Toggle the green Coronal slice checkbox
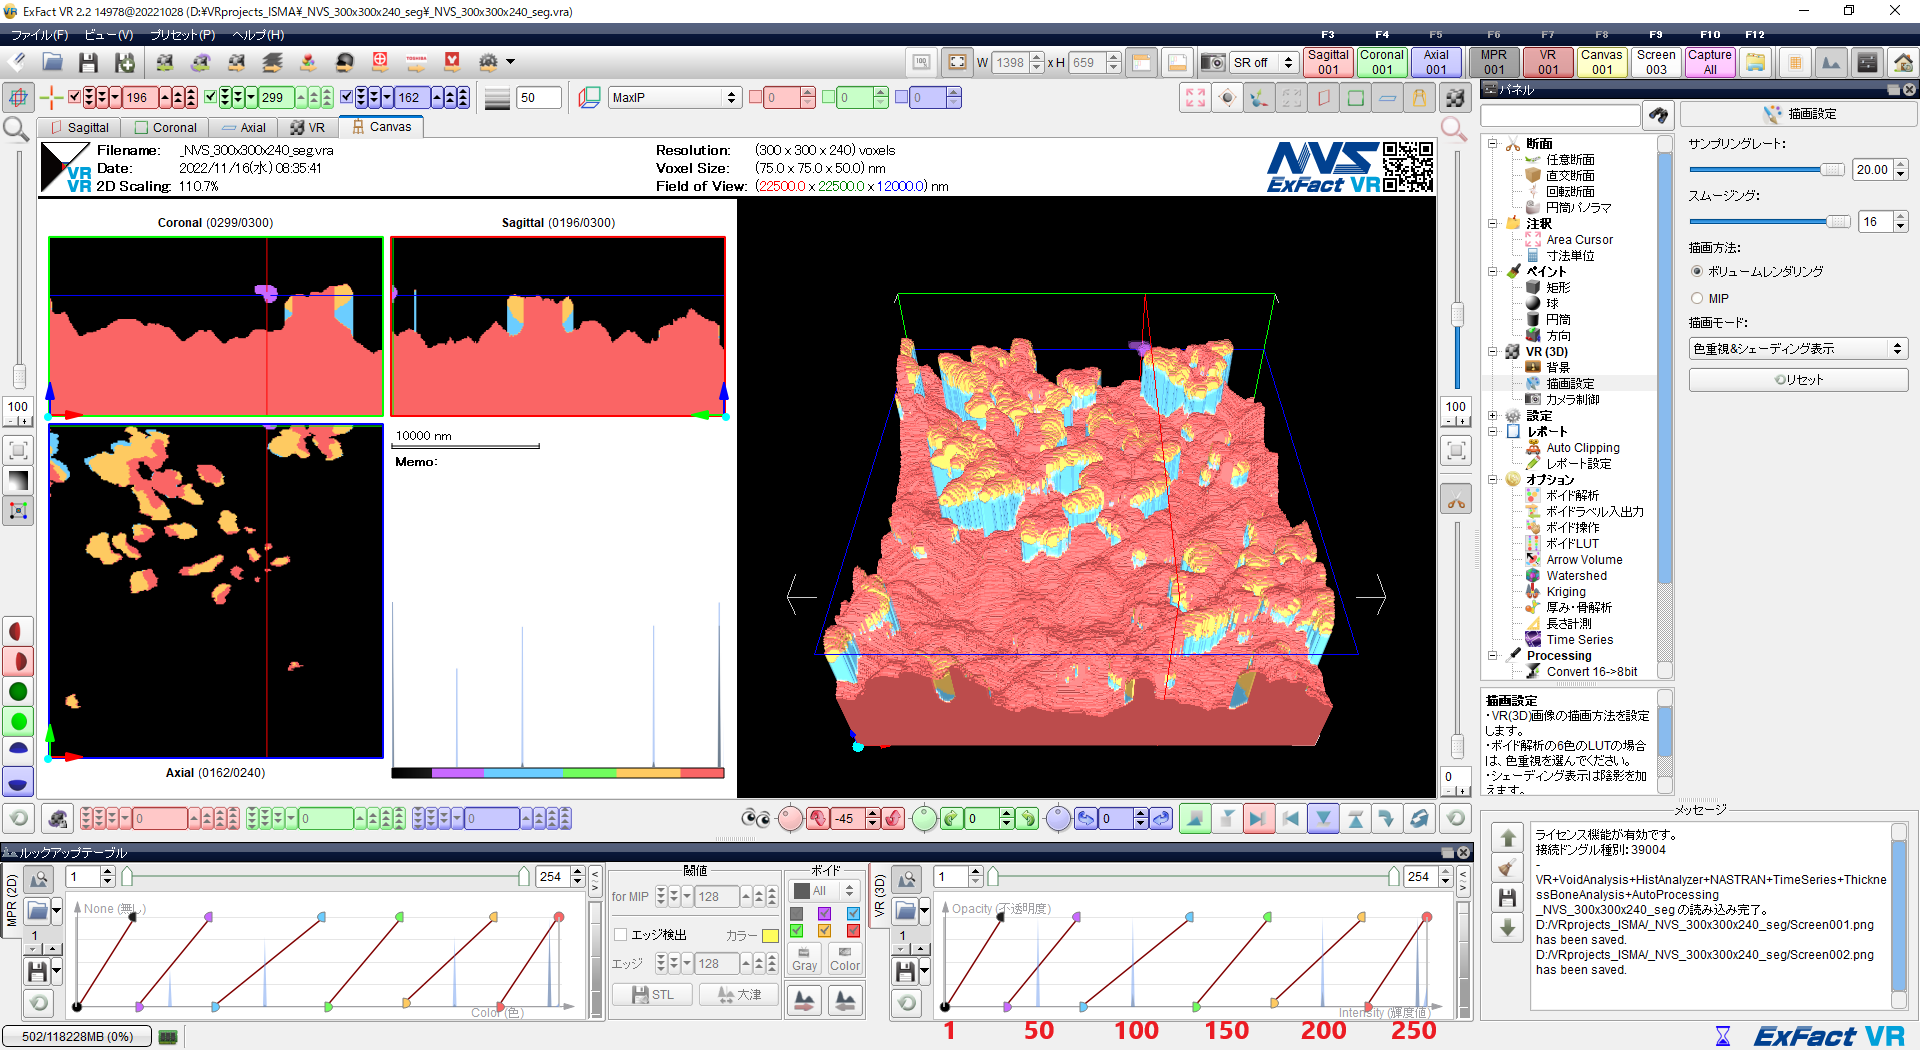This screenshot has height=1050, width=1920. pyautogui.click(x=210, y=97)
